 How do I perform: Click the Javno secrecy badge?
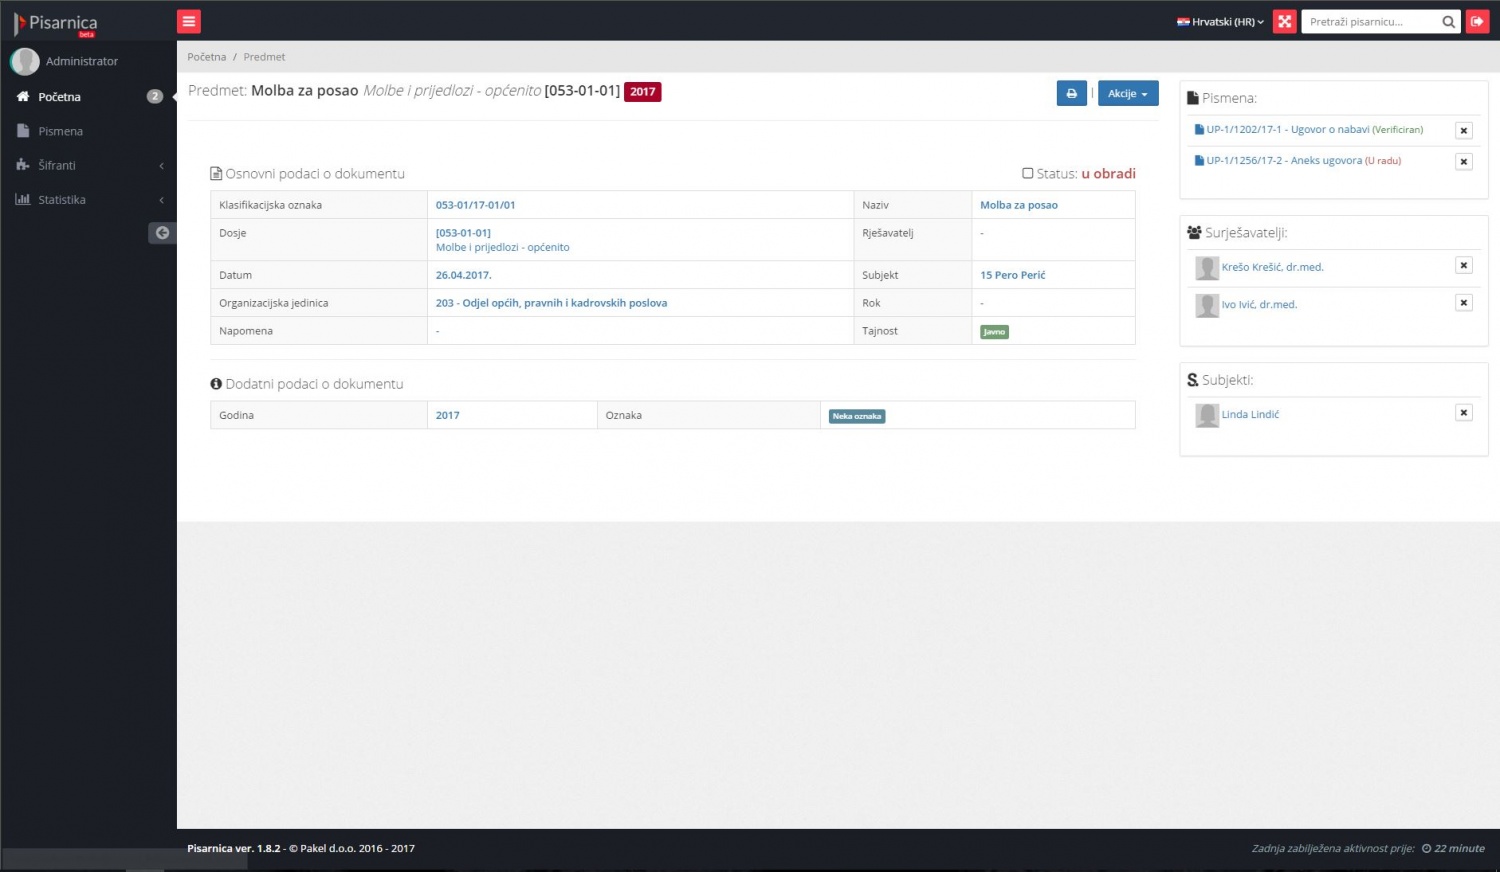[994, 332]
